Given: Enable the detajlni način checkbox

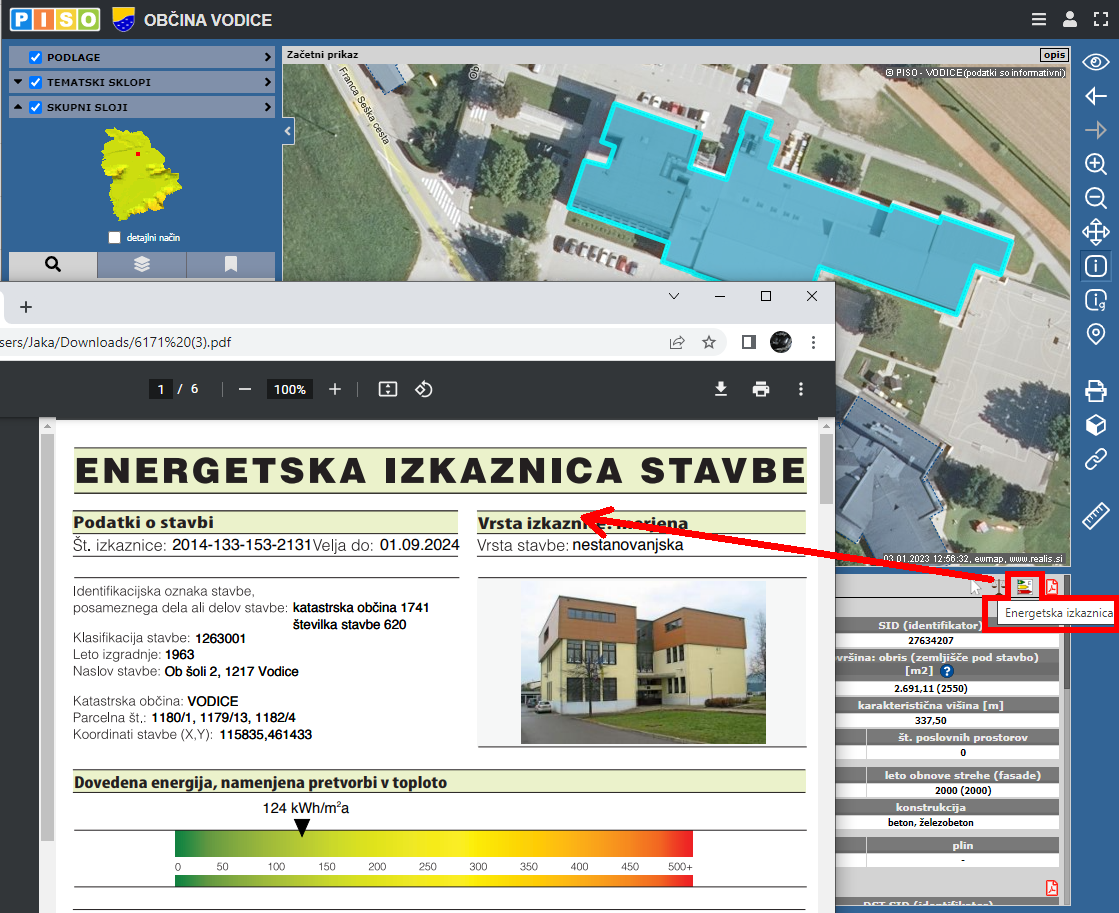Looking at the screenshot, I should 115,238.
